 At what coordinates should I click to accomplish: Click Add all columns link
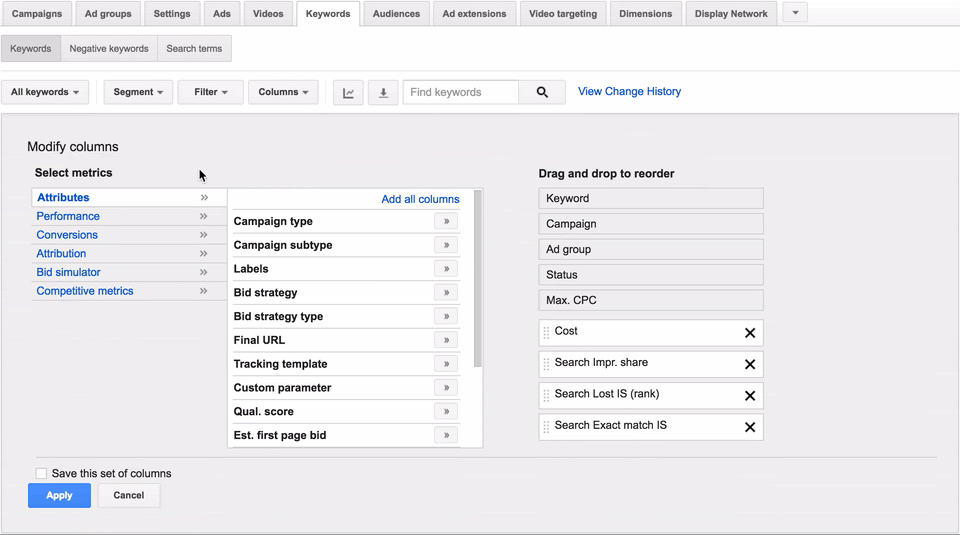point(420,199)
